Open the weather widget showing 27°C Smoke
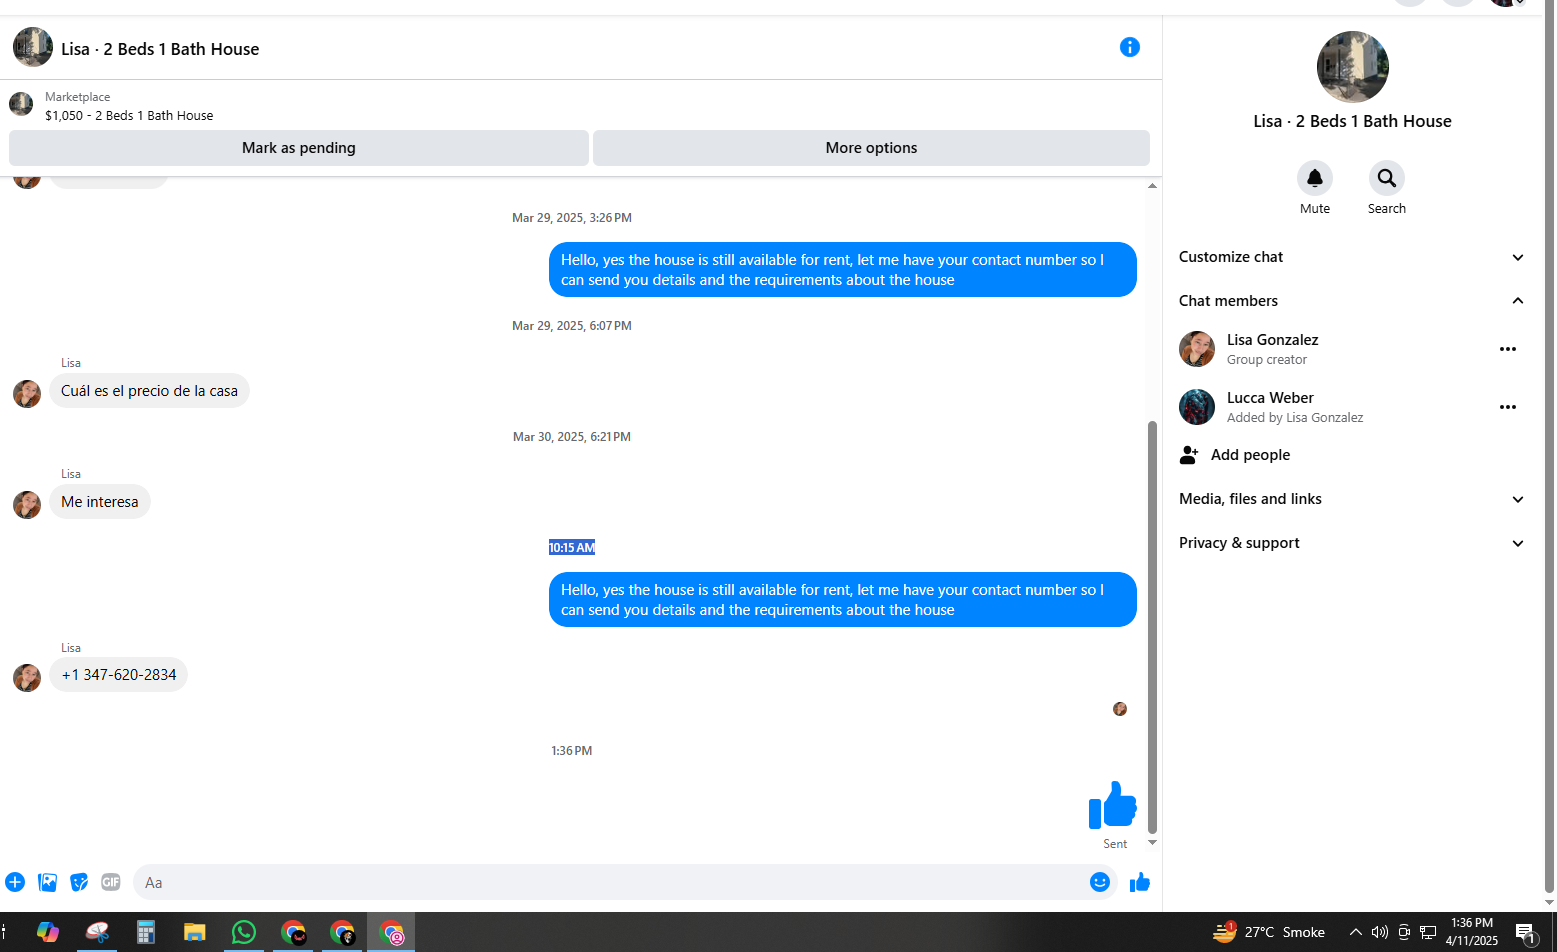Viewport: 1557px width, 952px height. tap(1269, 932)
